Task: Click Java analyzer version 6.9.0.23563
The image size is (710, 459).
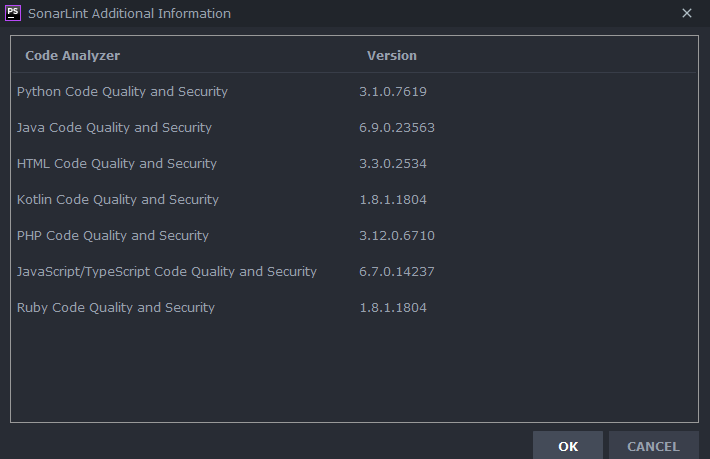Action: [x=397, y=128]
